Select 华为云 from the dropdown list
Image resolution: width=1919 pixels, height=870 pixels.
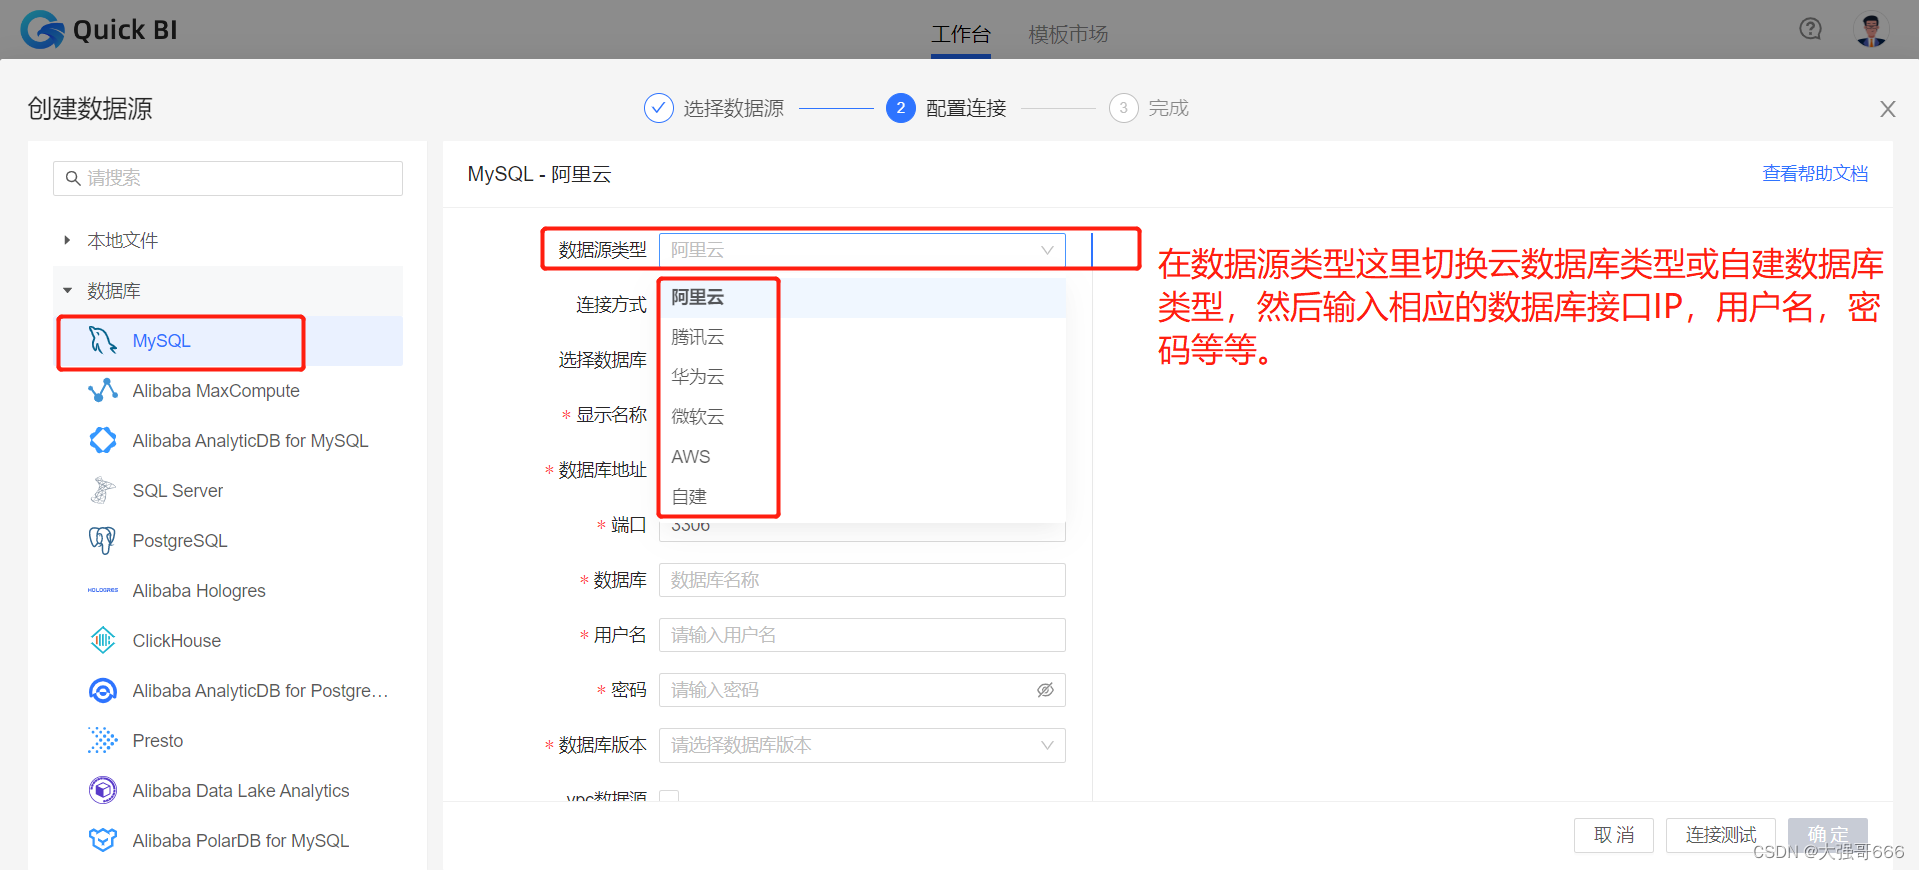coord(862,377)
